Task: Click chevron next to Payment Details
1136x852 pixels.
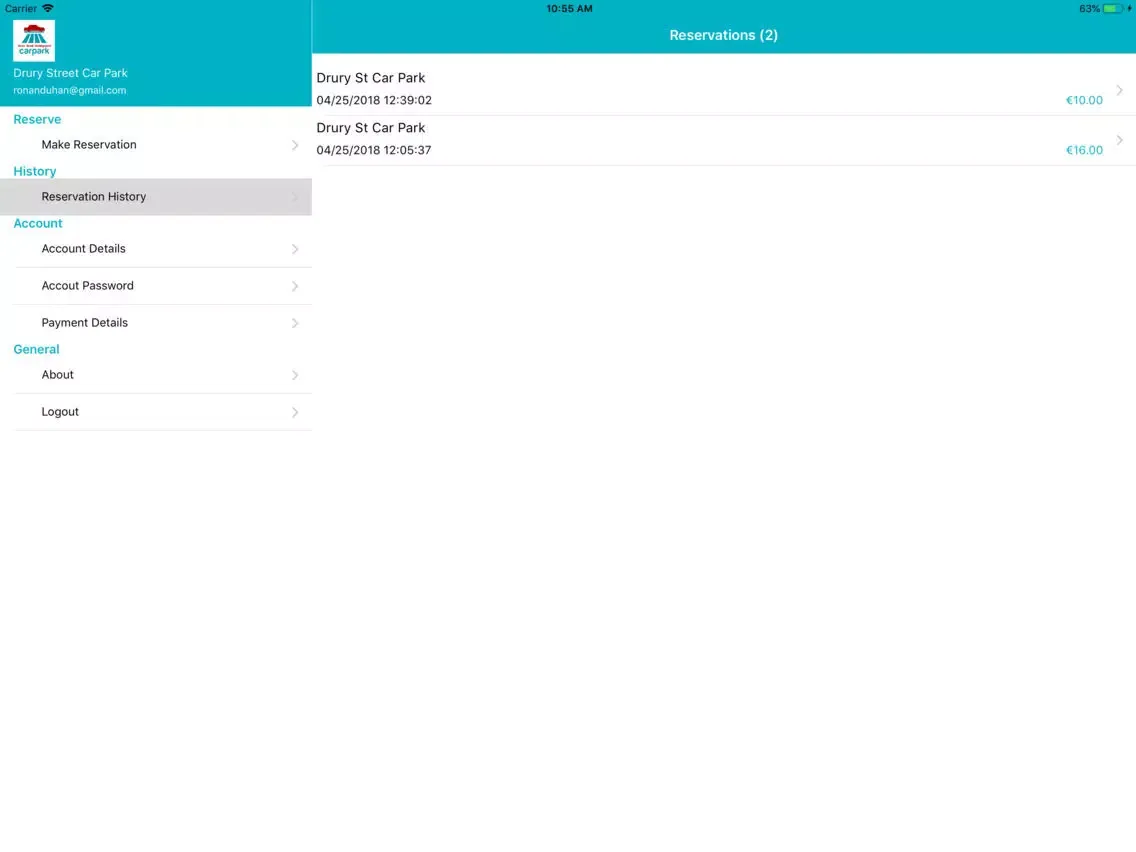Action: 295,323
